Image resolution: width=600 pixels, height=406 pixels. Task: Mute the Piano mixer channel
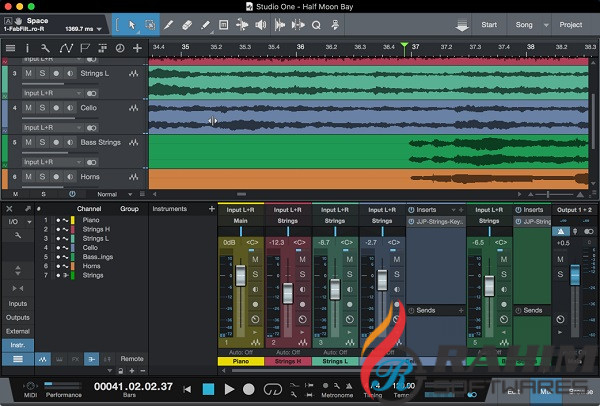click(x=255, y=259)
